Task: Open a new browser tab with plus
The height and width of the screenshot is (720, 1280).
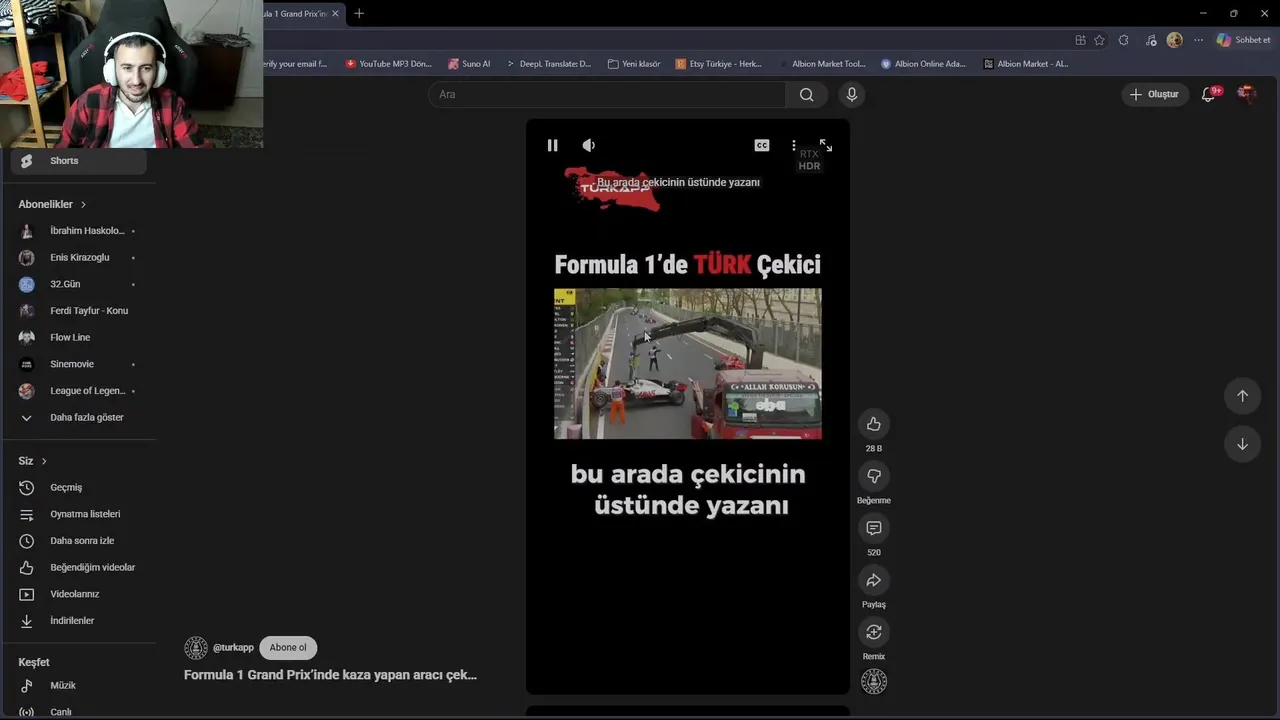Action: point(359,13)
